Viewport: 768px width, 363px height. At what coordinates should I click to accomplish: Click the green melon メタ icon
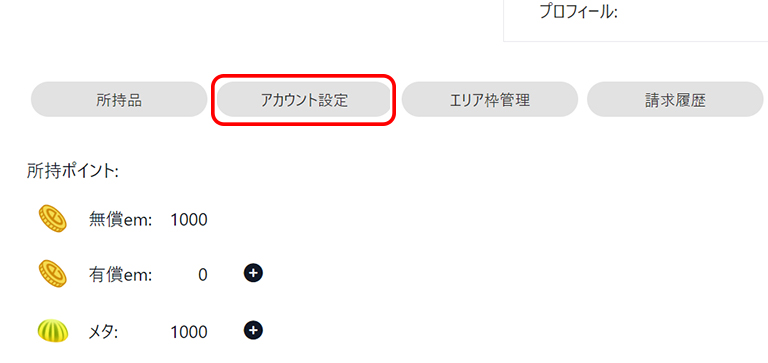coord(52,331)
